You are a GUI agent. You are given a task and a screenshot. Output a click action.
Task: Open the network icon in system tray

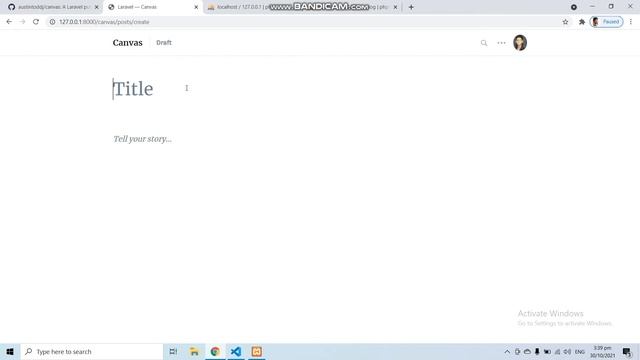[x=557, y=352]
